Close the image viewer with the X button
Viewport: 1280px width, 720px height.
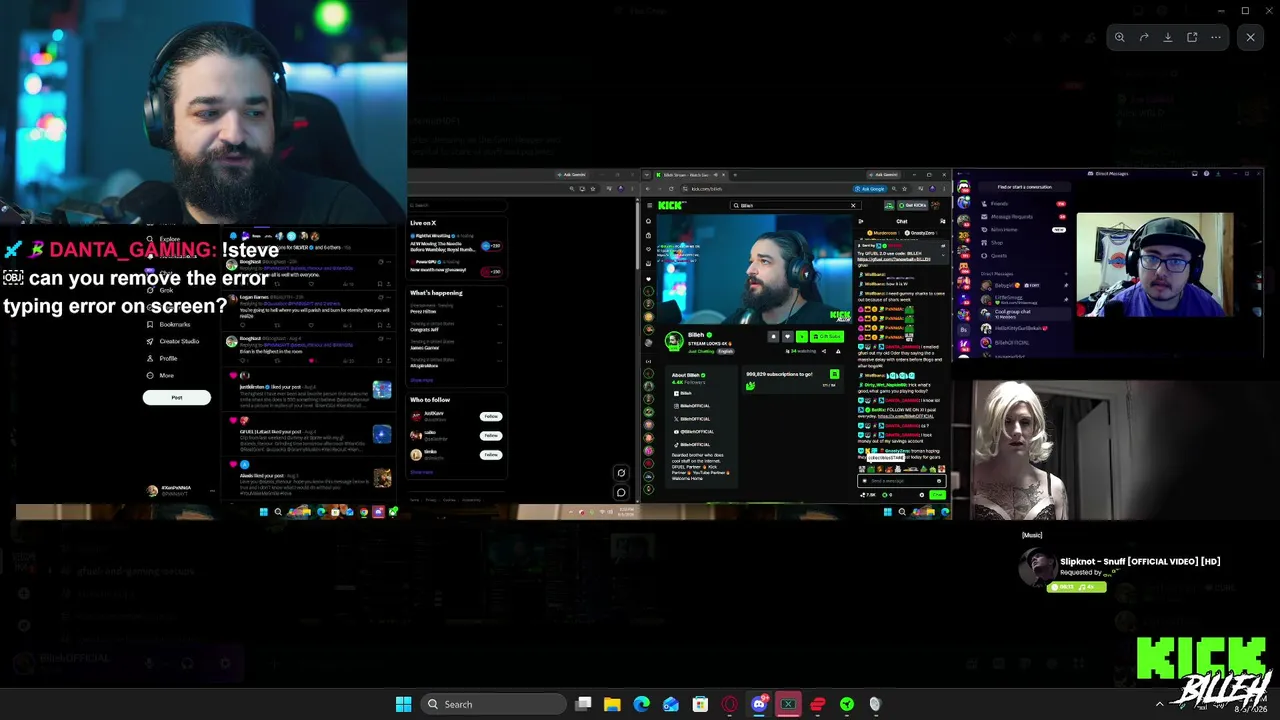click(1250, 38)
